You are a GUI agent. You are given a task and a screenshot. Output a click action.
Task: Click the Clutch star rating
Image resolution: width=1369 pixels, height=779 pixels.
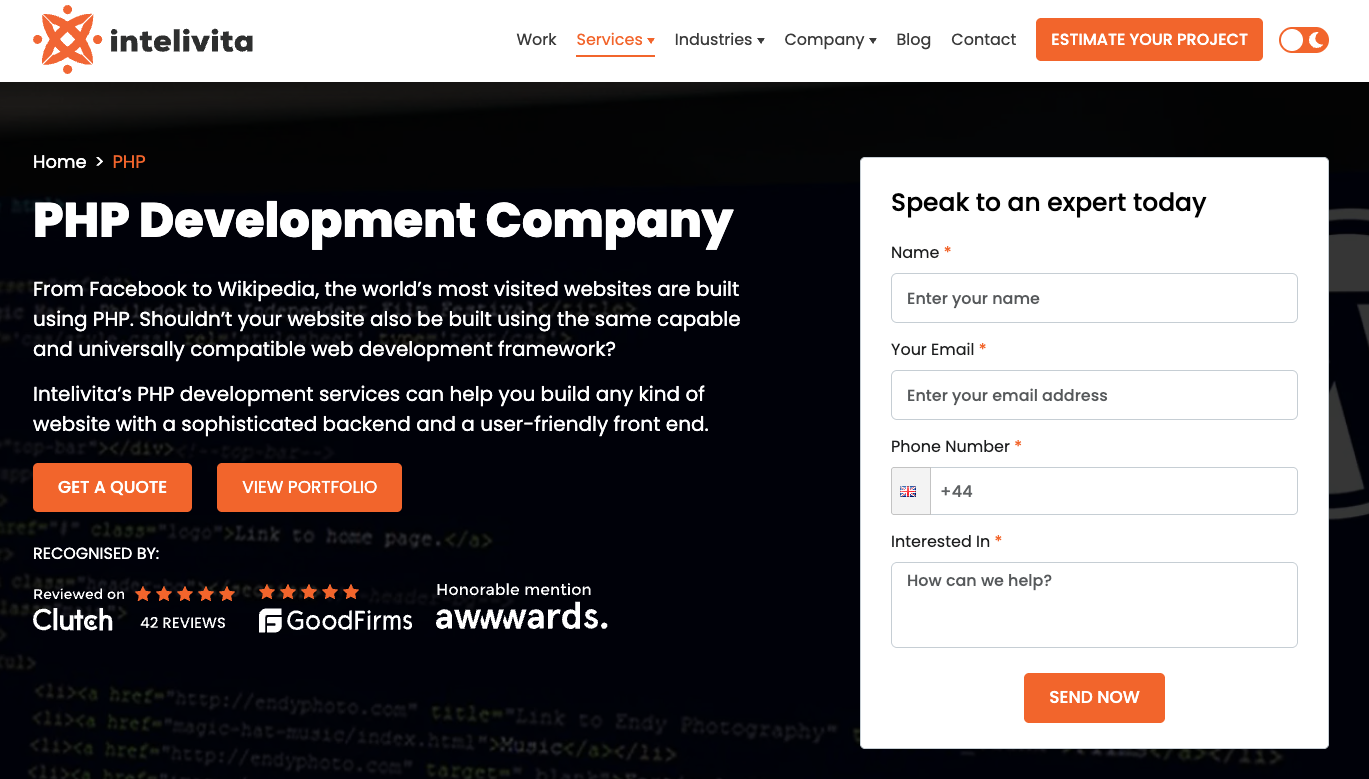(185, 594)
